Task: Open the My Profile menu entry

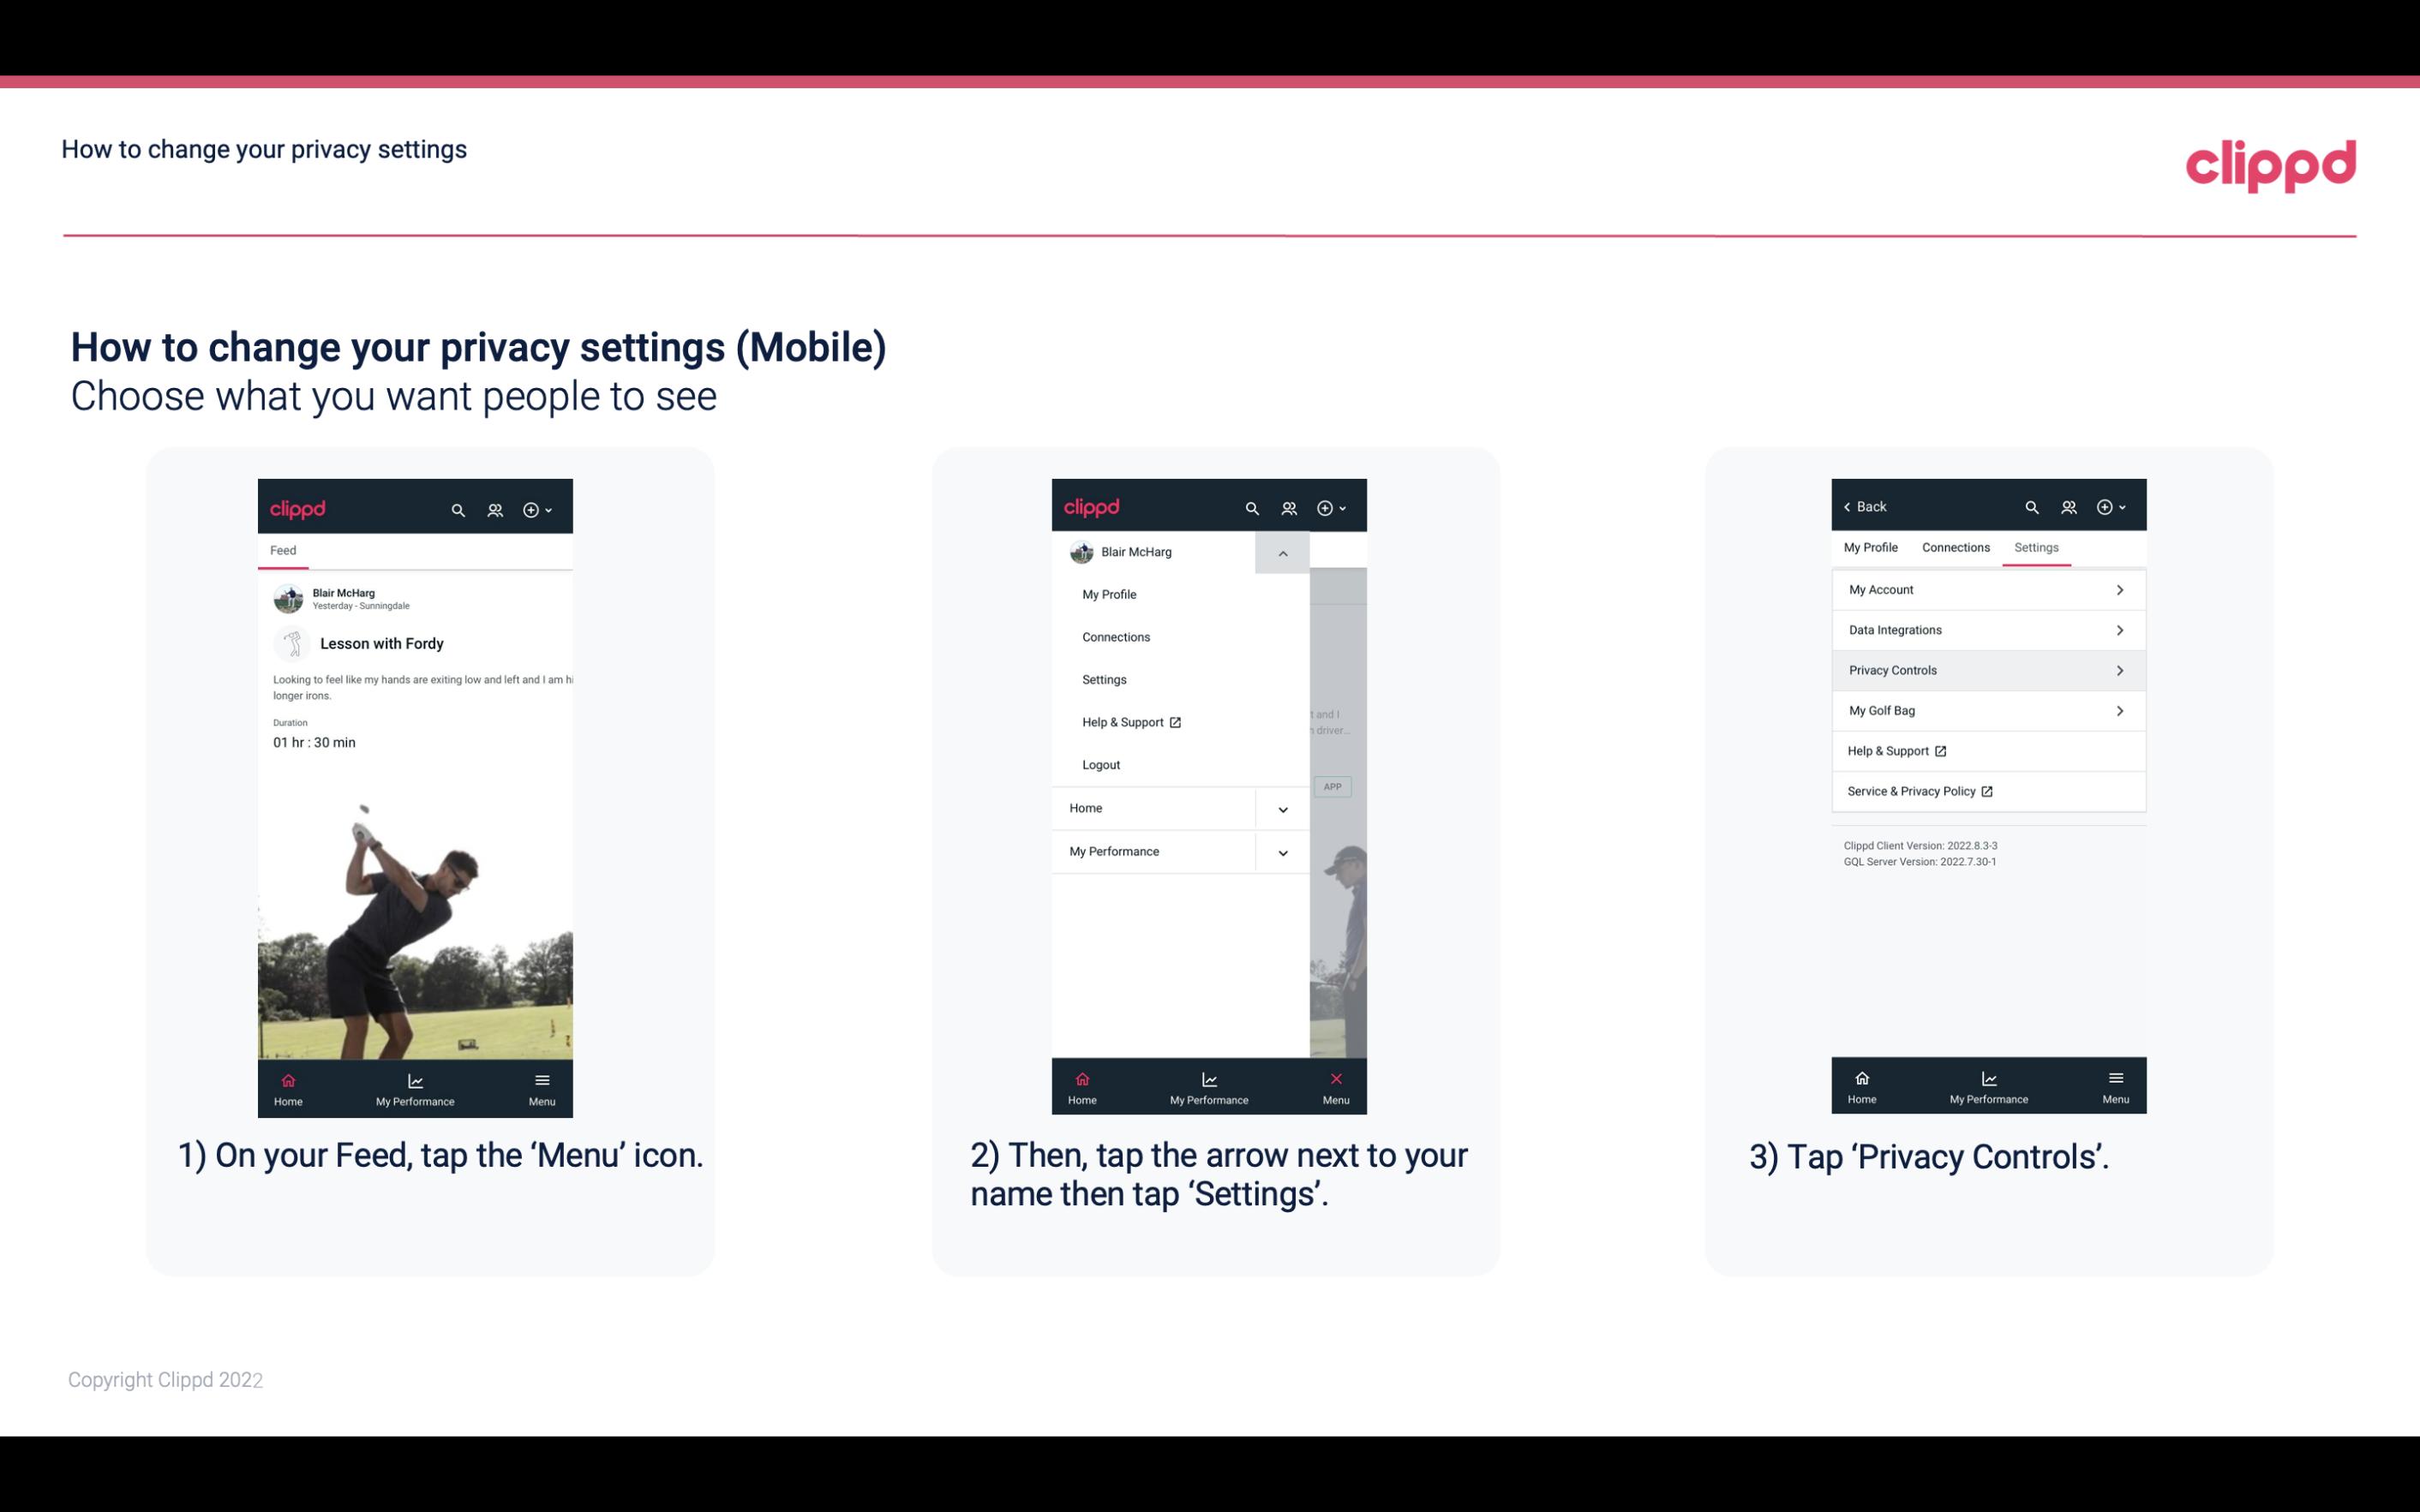Action: [x=1108, y=594]
